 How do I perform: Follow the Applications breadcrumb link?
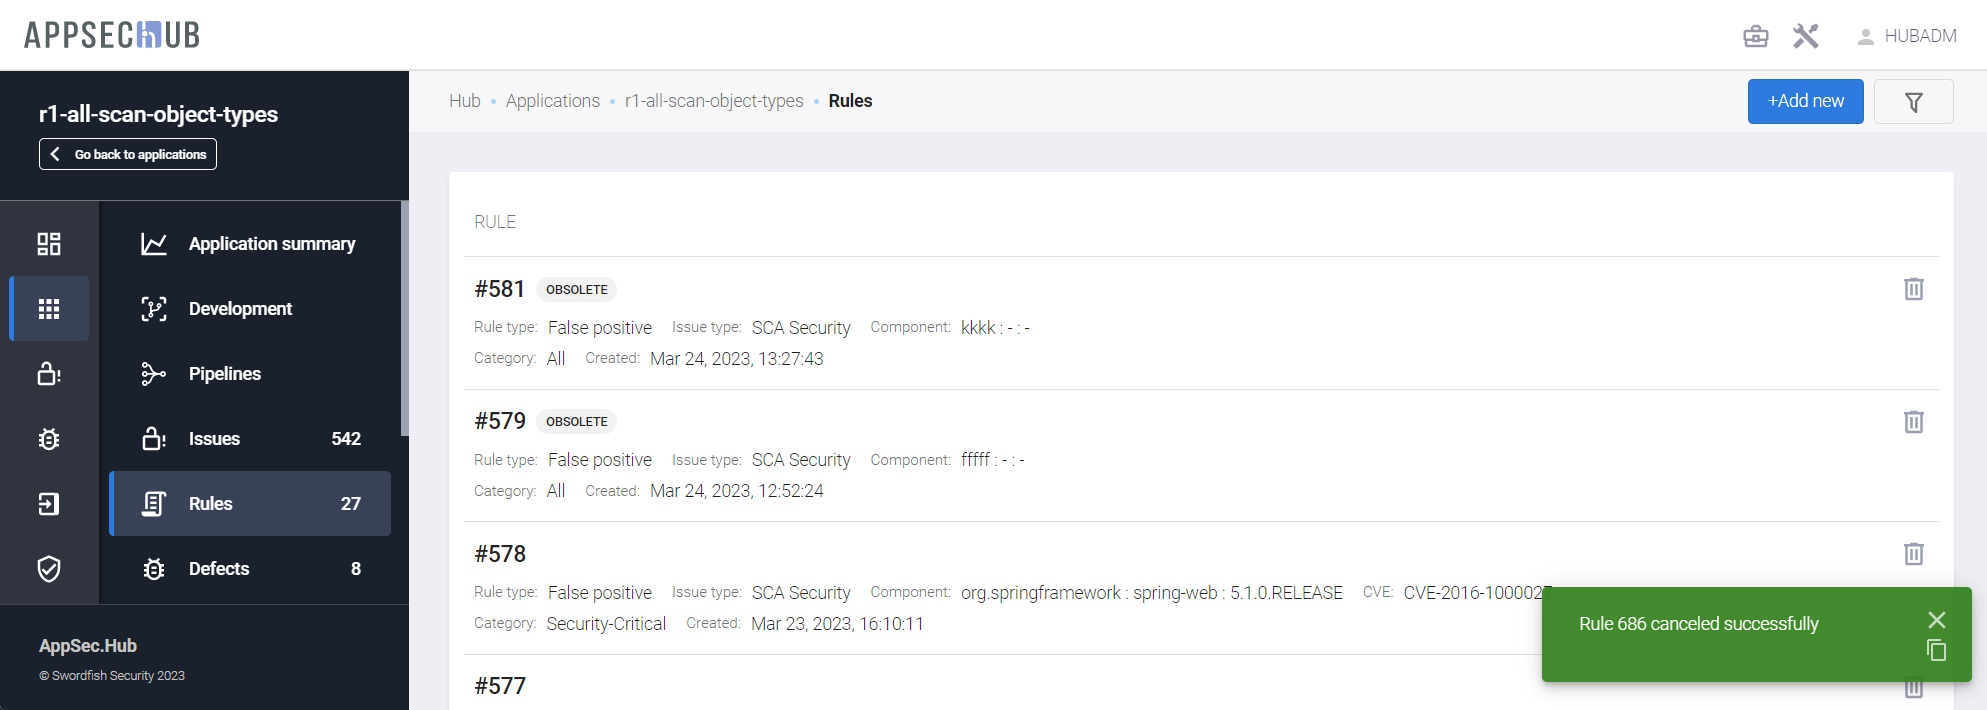[552, 101]
